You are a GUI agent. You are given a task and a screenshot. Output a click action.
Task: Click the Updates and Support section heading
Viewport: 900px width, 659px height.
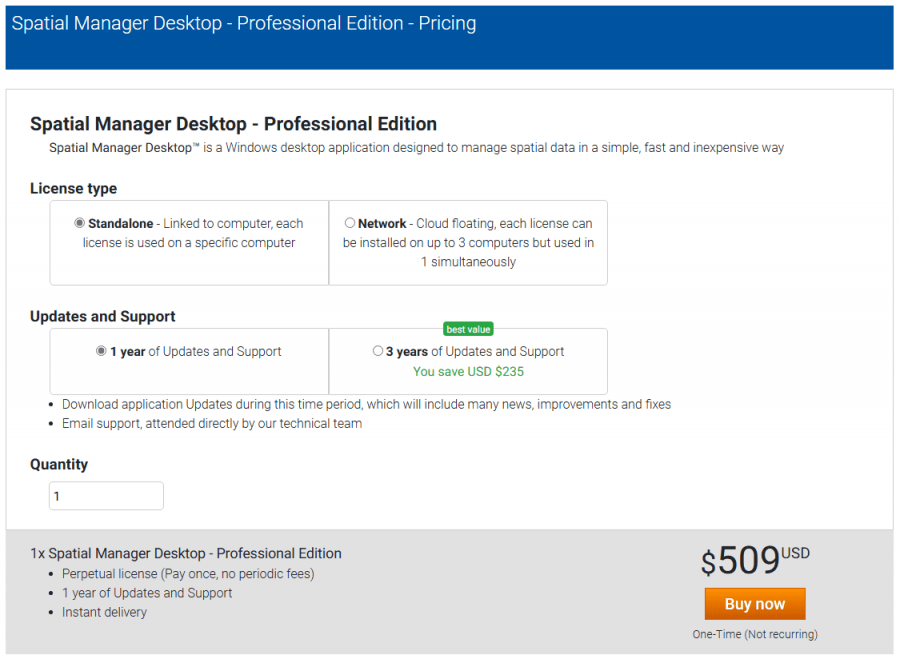point(101,316)
